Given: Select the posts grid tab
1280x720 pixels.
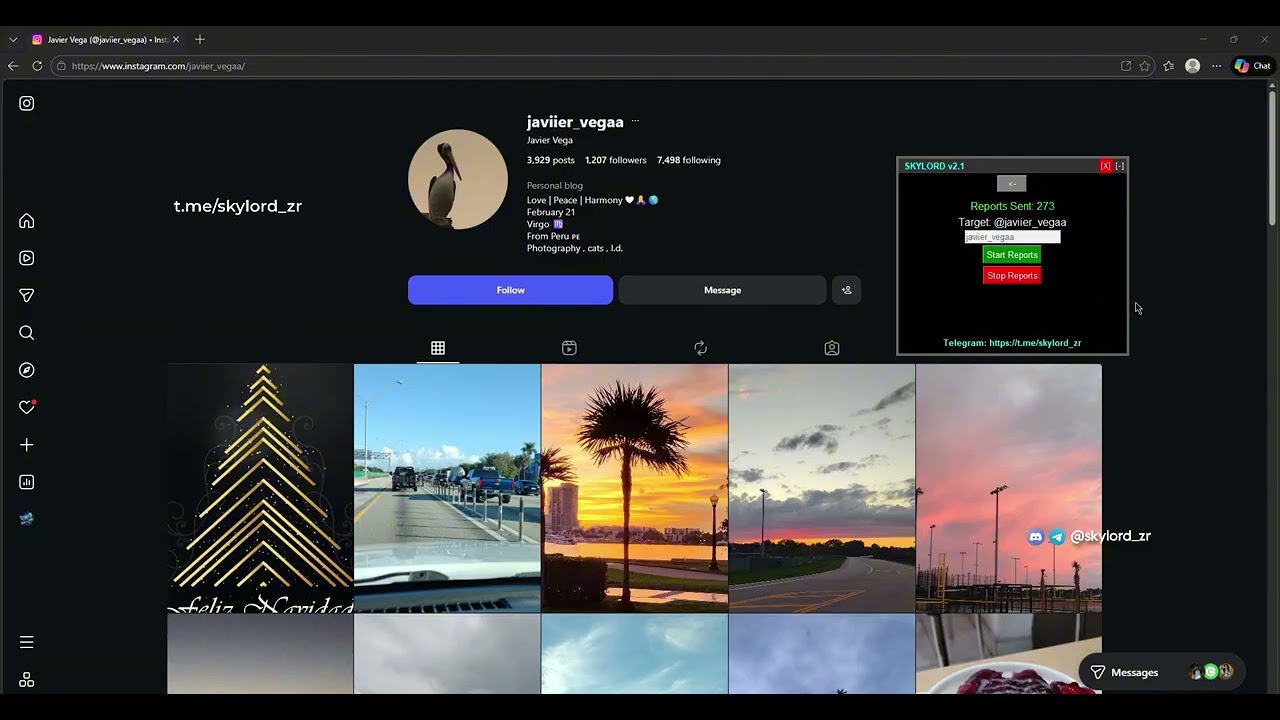Looking at the screenshot, I should tap(438, 348).
